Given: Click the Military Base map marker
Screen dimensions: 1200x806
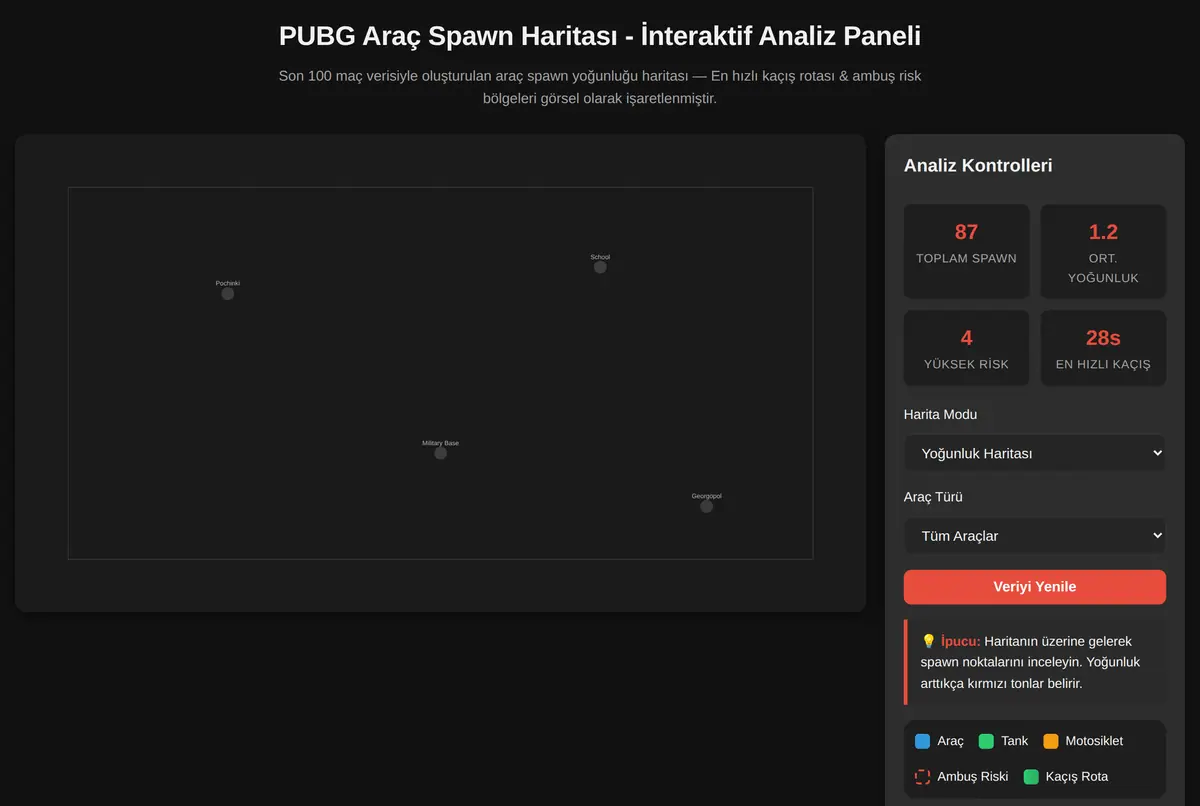Looking at the screenshot, I should coord(440,453).
